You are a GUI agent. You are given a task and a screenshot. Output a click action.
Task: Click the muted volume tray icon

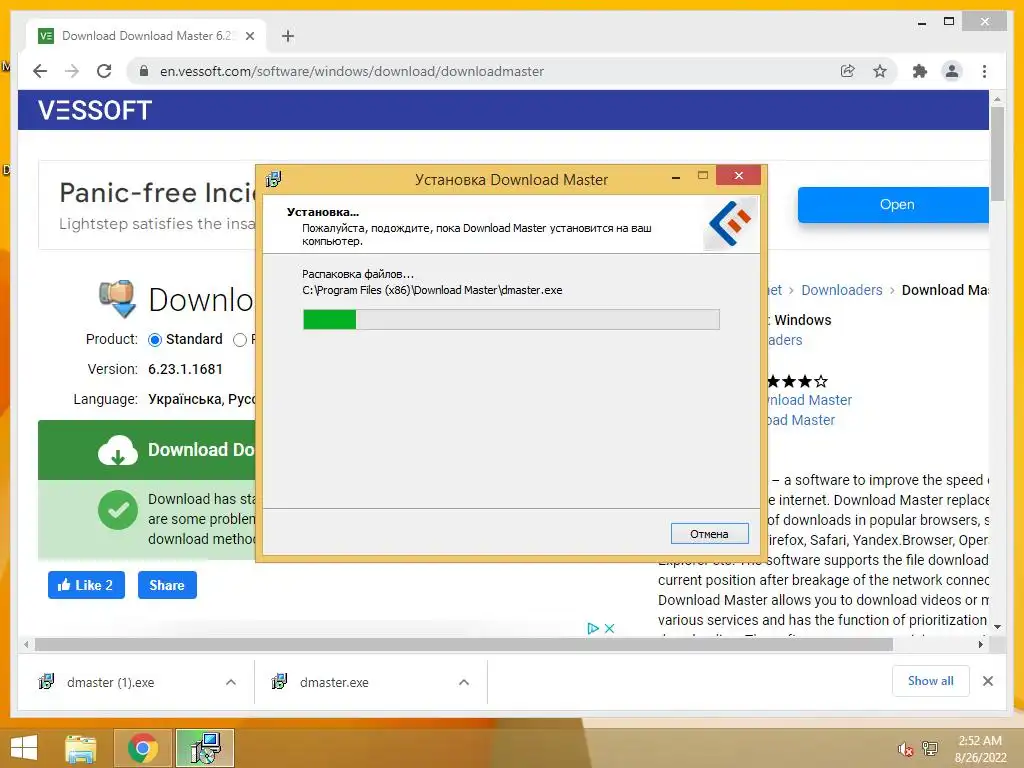click(906, 749)
